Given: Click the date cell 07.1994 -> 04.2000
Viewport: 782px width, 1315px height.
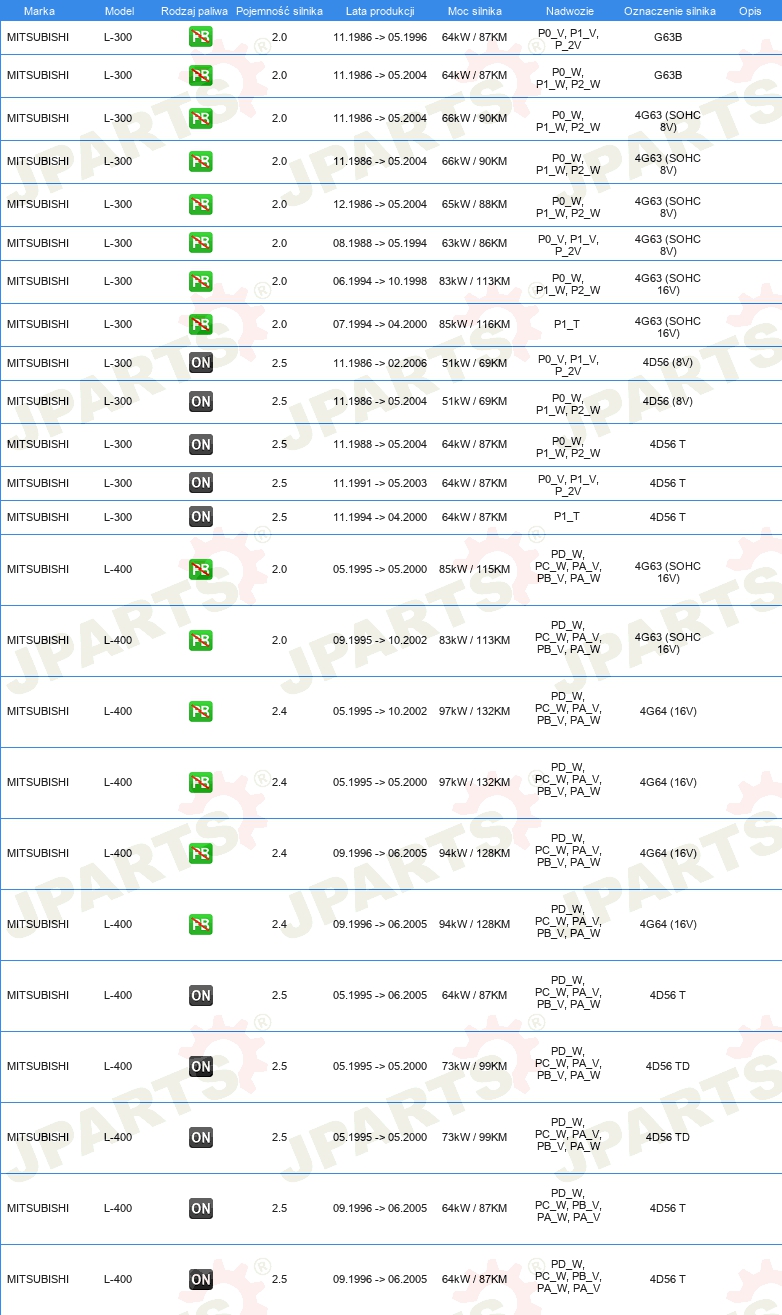Looking at the screenshot, I should (380, 324).
